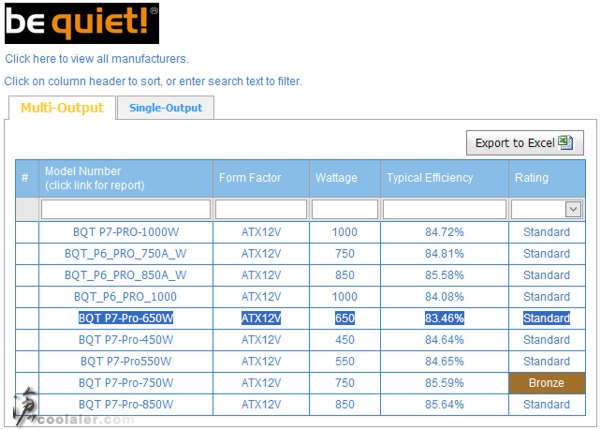
Task: Open report for BQT P7-Pro-850W
Action: coord(126,404)
